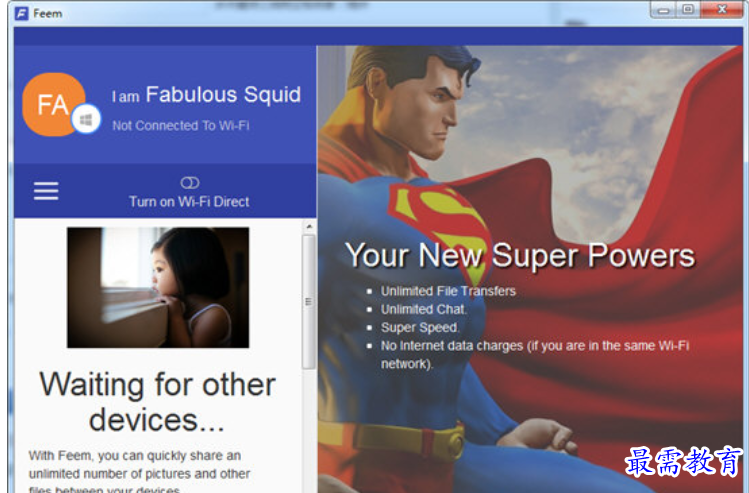Viewport: 749px width, 493px height.
Task: Click the Unlimited File Transfers bullet
Action: (448, 291)
